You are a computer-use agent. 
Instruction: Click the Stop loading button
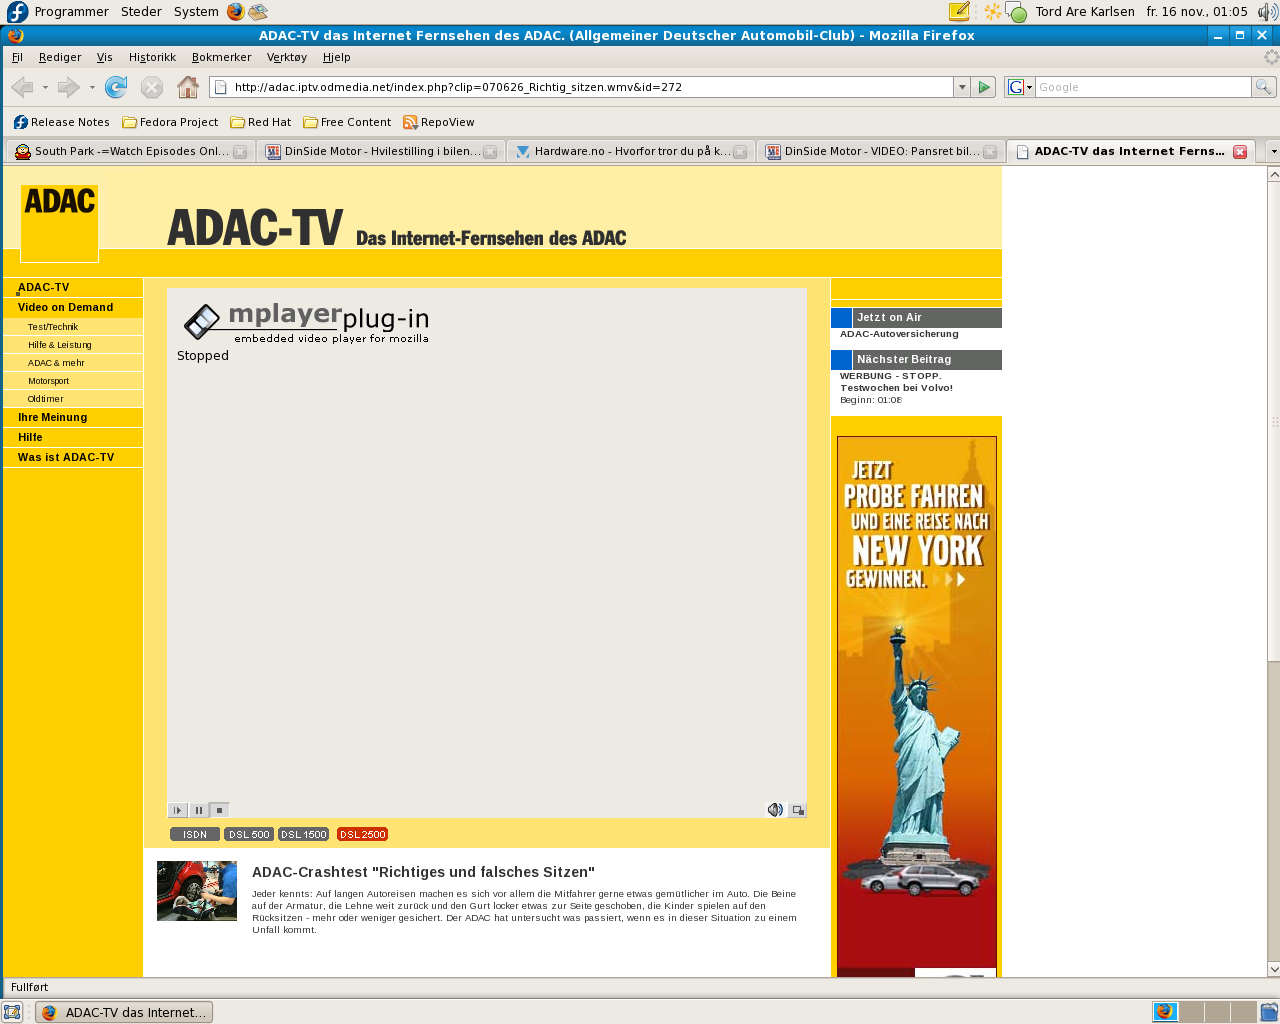(x=152, y=87)
